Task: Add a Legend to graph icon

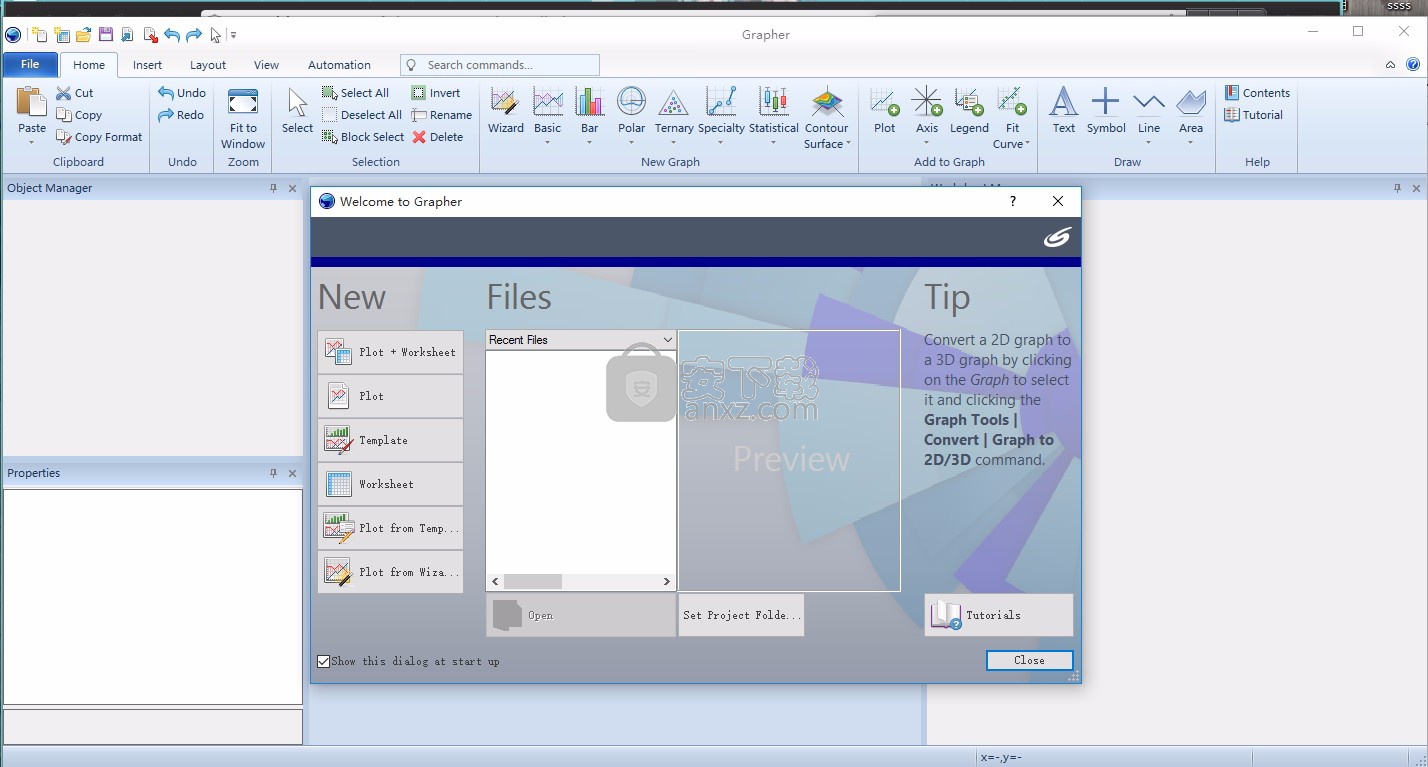Action: point(969,102)
